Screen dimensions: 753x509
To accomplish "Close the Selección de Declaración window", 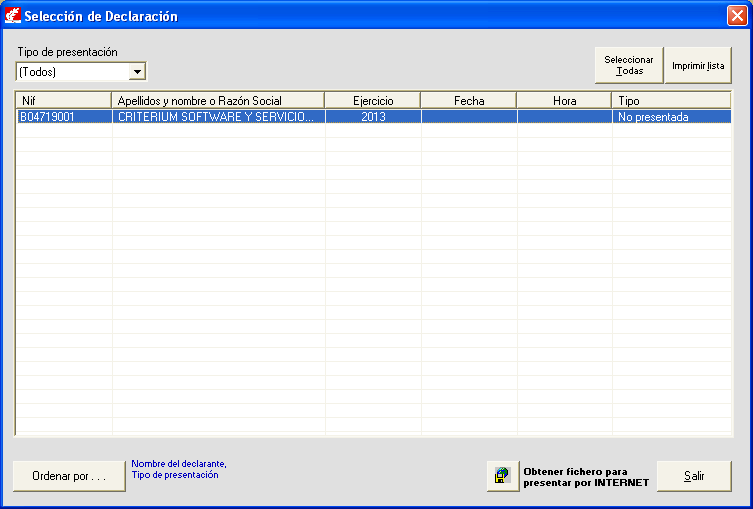I will click(736, 15).
